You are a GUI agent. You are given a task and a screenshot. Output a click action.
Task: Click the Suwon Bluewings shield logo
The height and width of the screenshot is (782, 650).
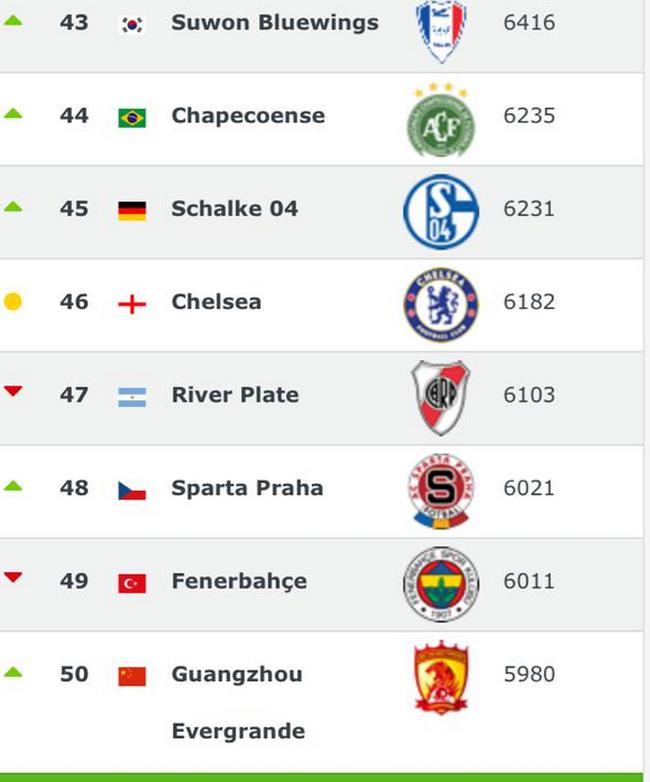point(441,31)
